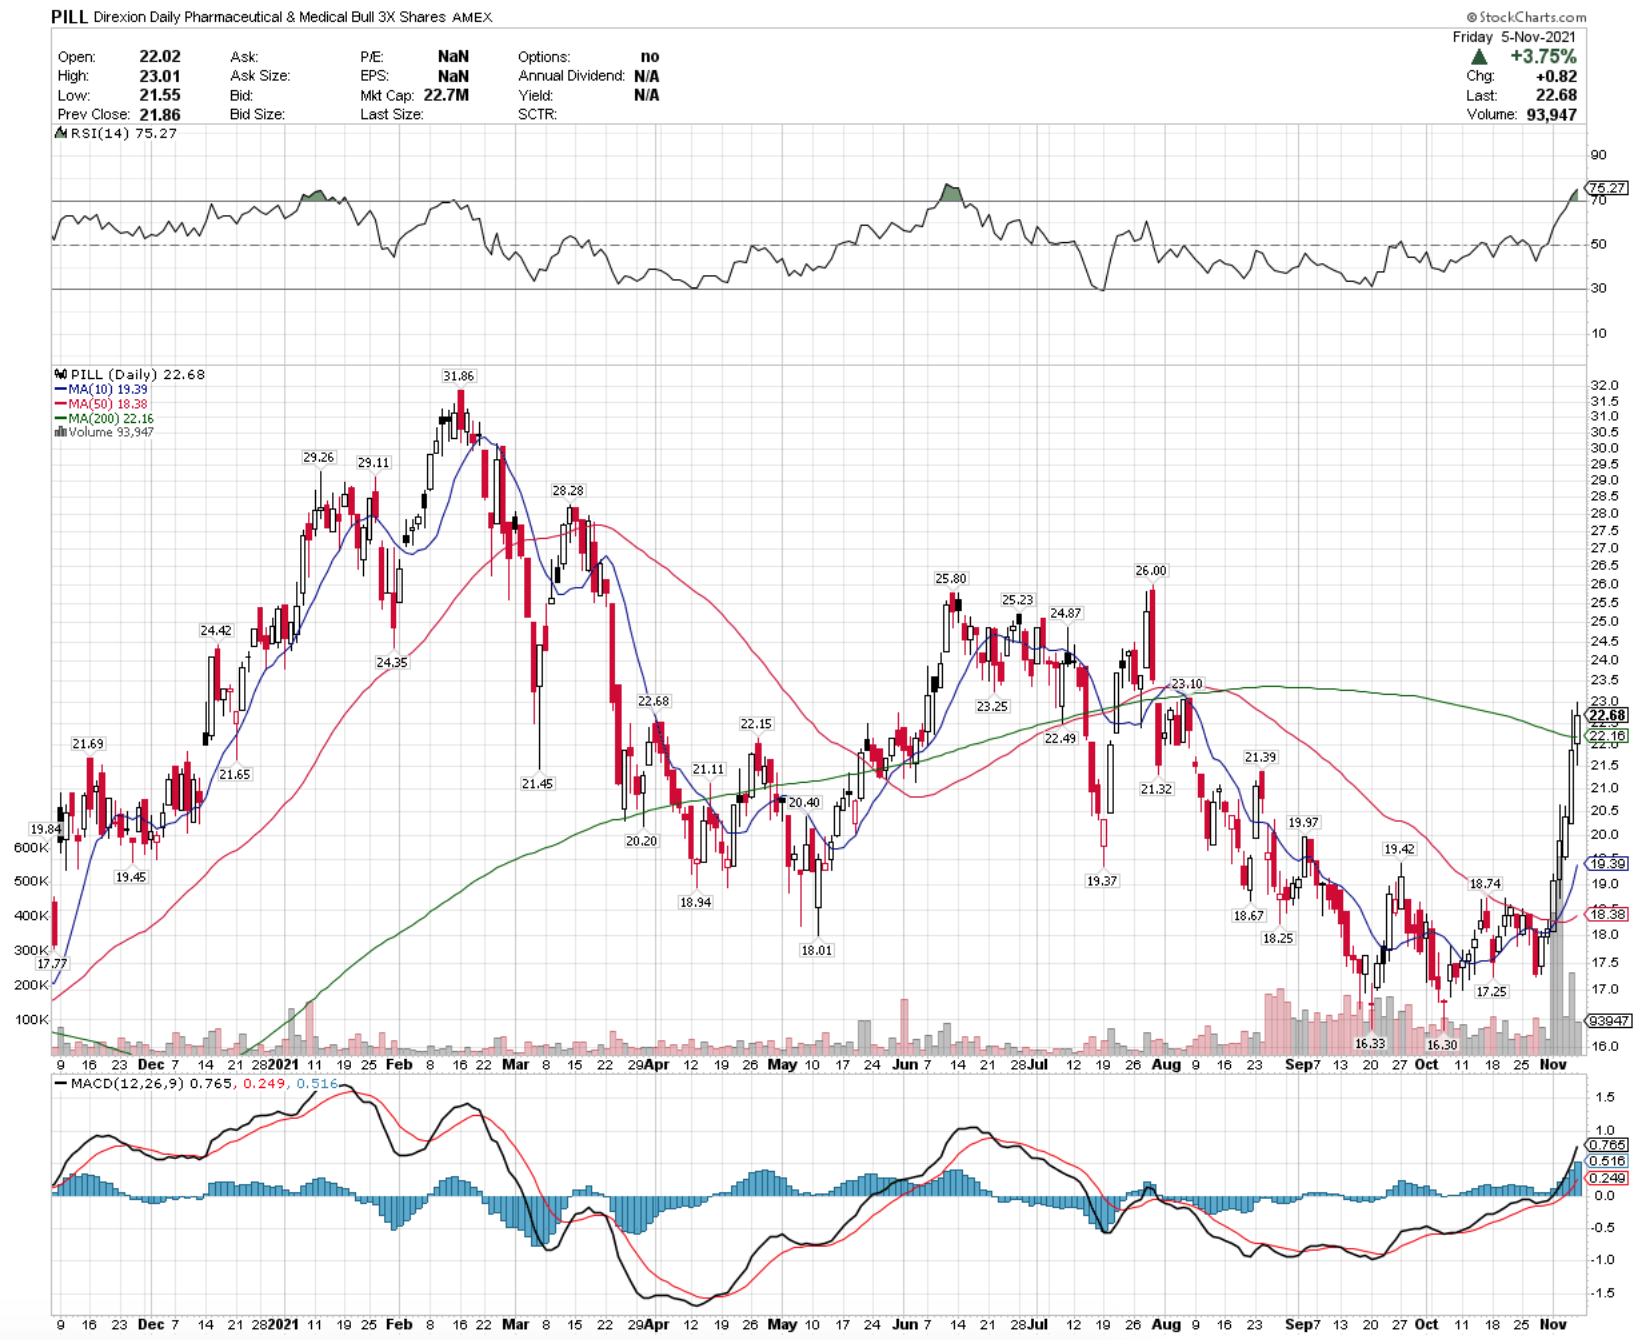The height and width of the screenshot is (1340, 1646).
Task: Click the Open 22.02 value
Action: (x=160, y=56)
